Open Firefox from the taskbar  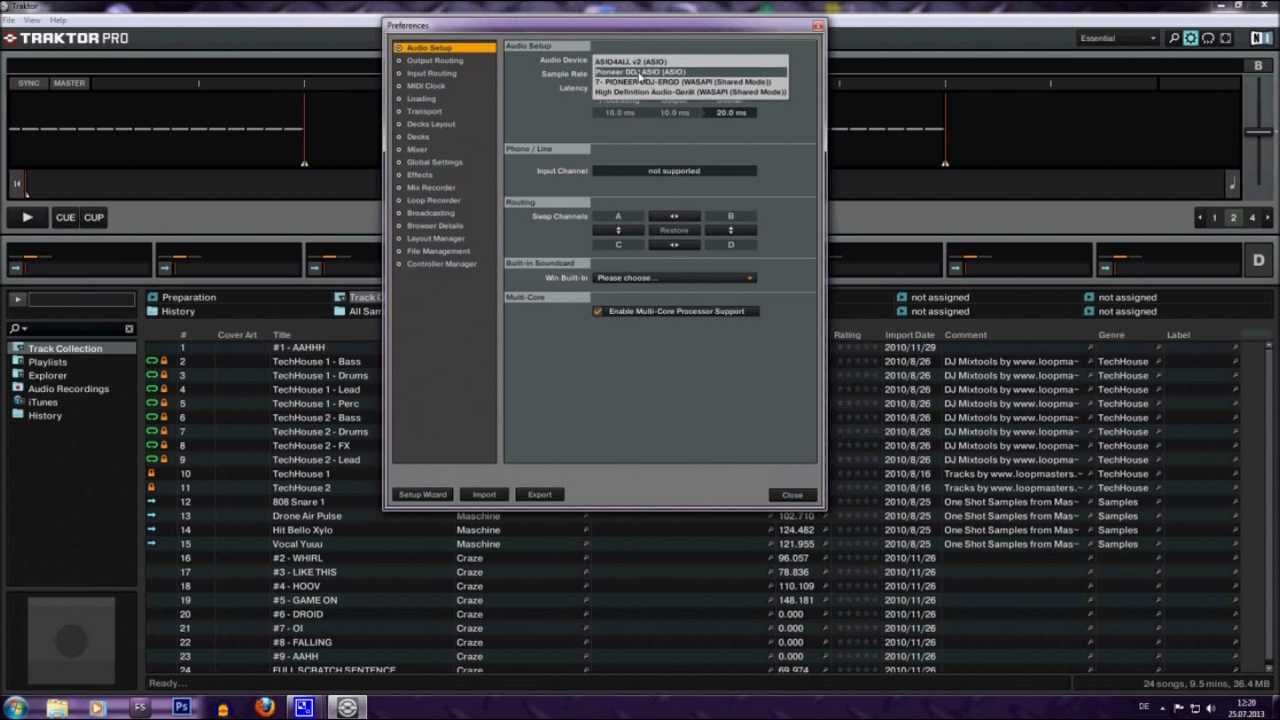[264, 707]
